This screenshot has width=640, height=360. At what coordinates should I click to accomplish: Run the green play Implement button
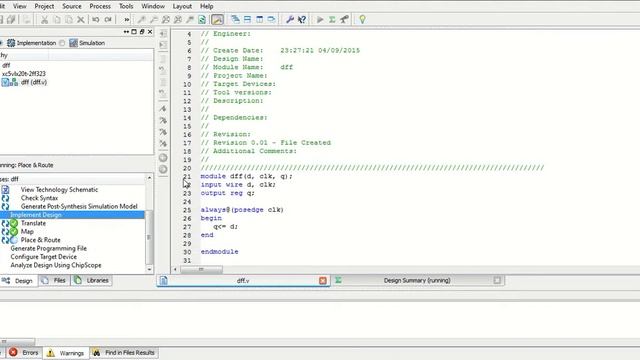tap(320, 19)
